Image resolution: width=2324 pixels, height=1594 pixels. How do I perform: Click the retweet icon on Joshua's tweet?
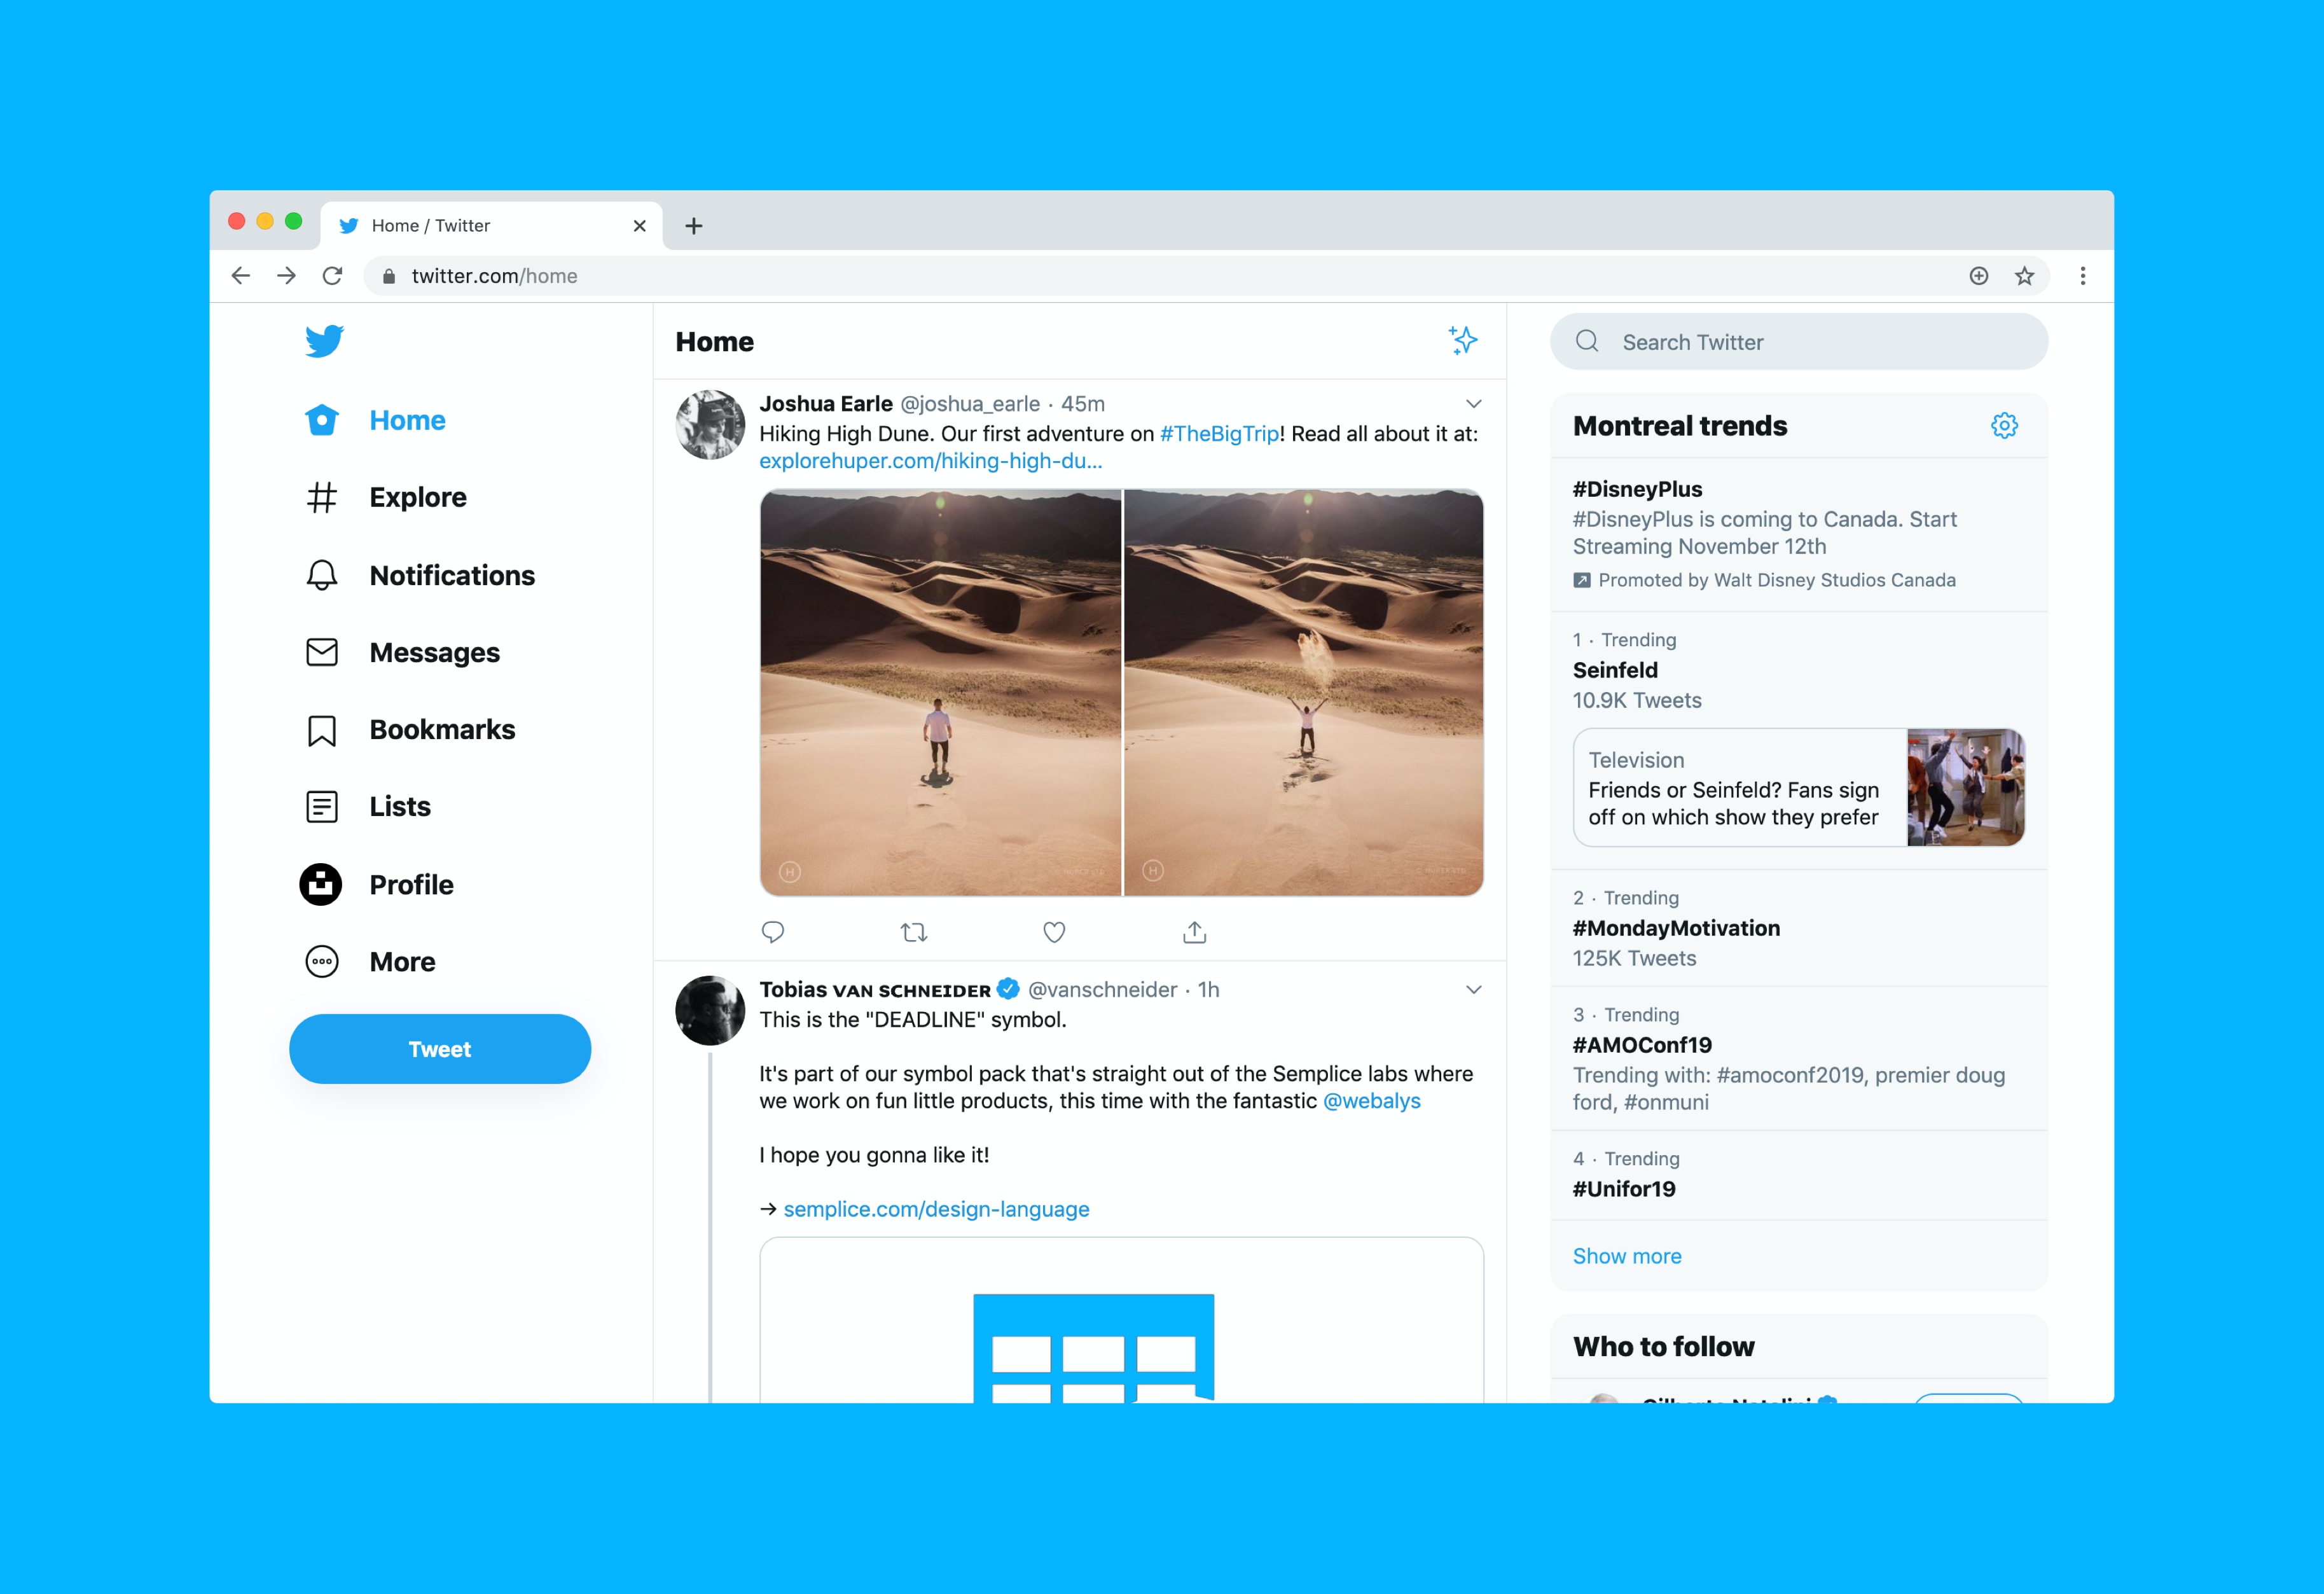(x=911, y=932)
